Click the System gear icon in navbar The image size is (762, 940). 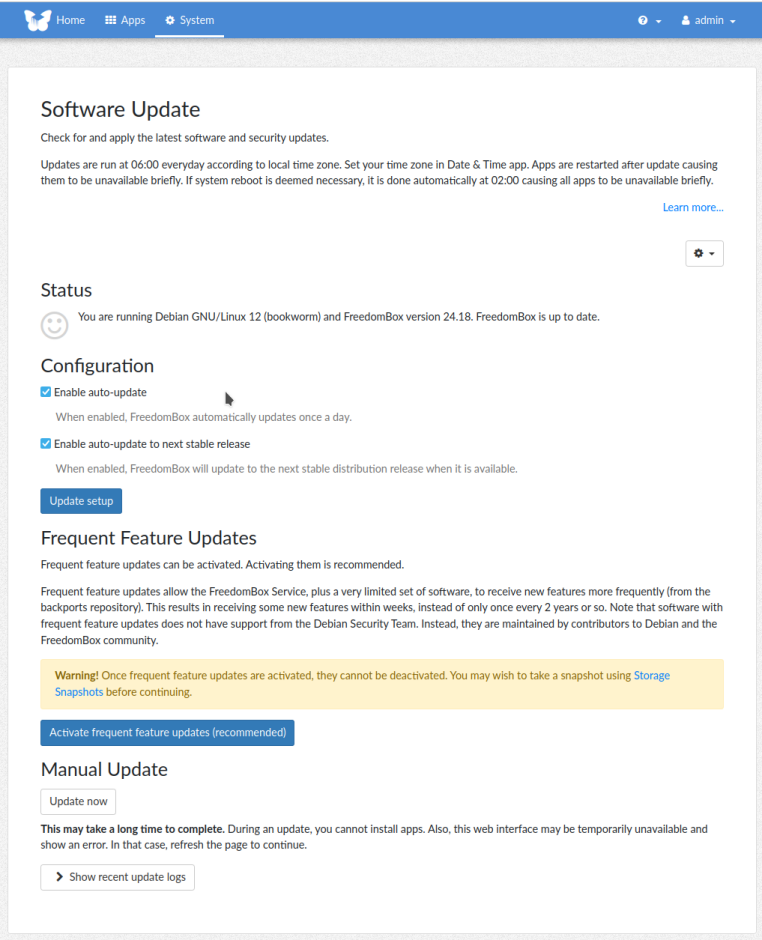[170, 20]
